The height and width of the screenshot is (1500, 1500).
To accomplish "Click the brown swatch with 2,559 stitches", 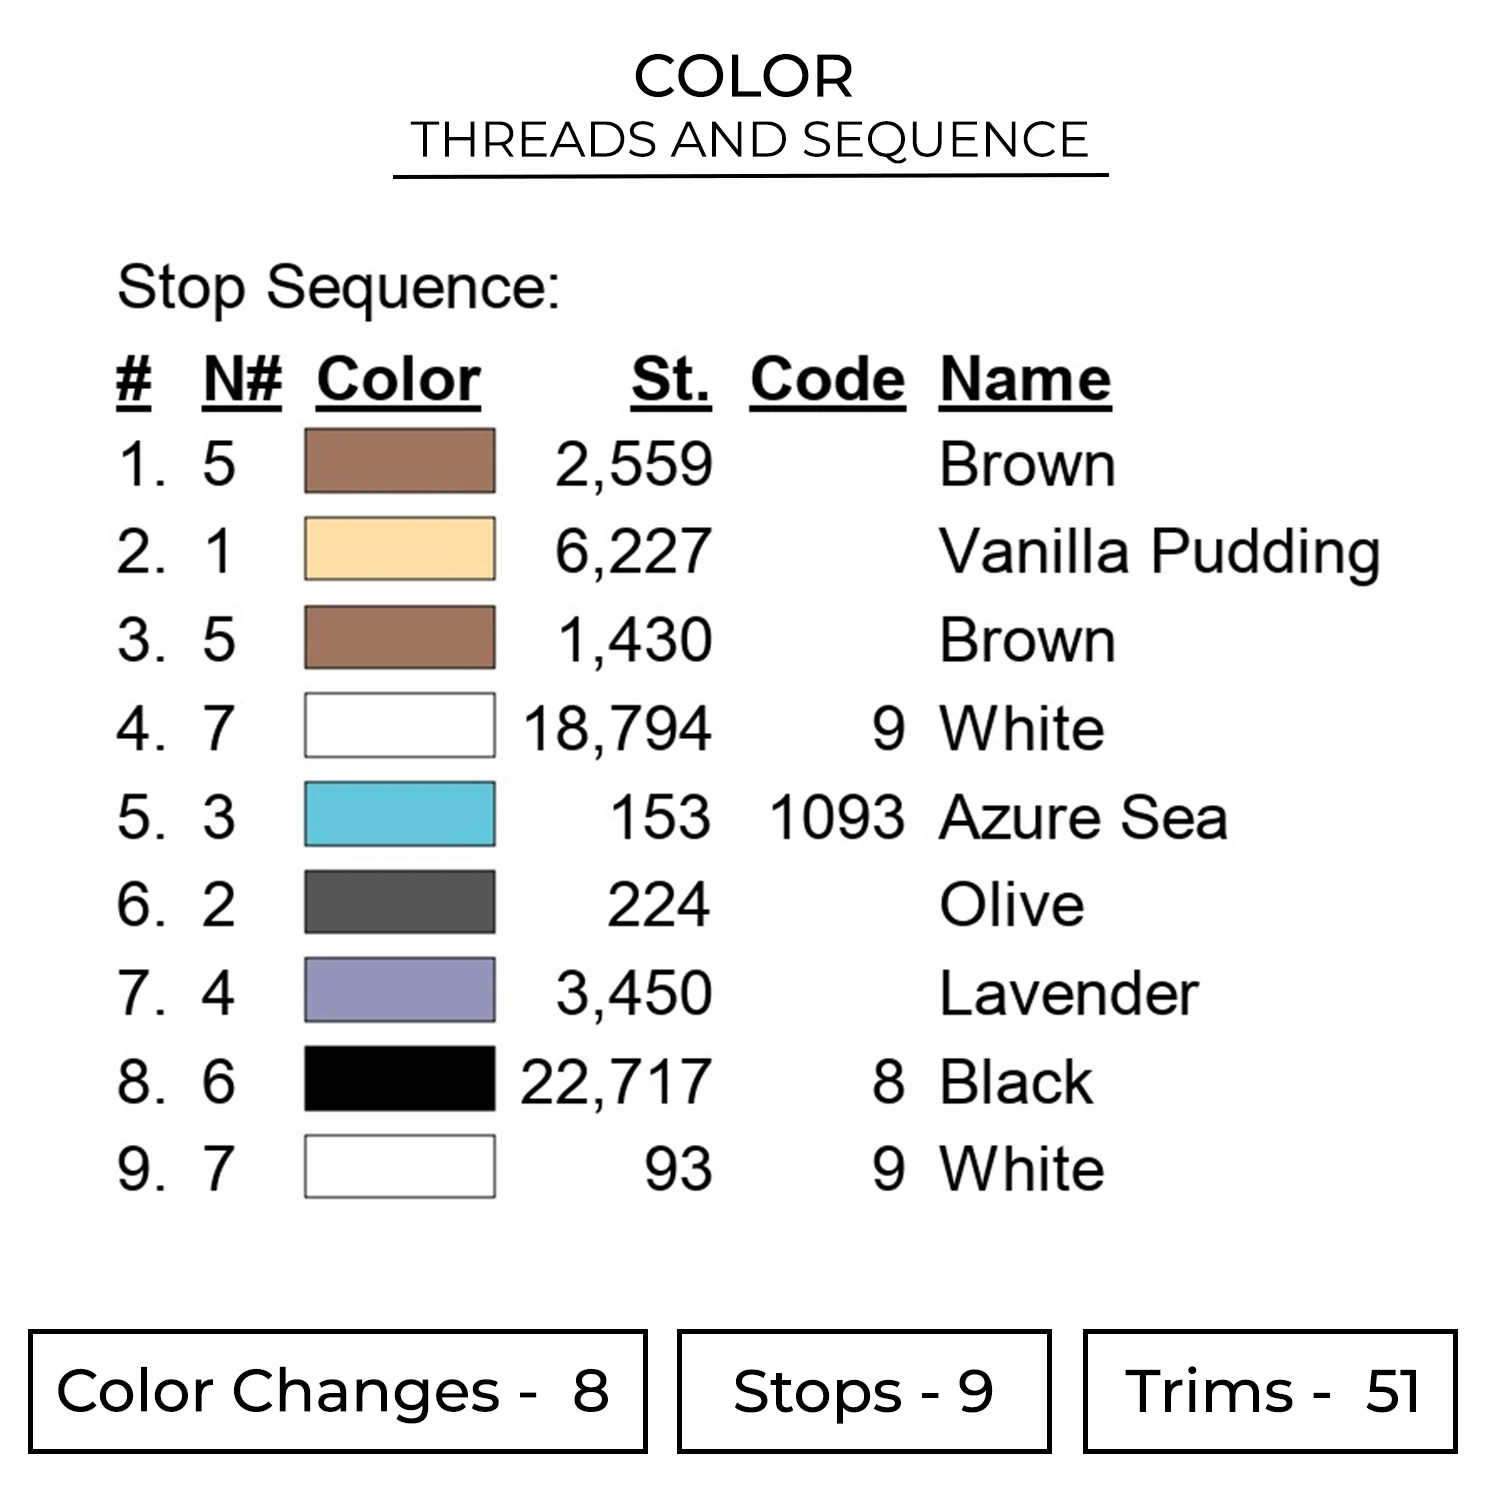I will [399, 461].
